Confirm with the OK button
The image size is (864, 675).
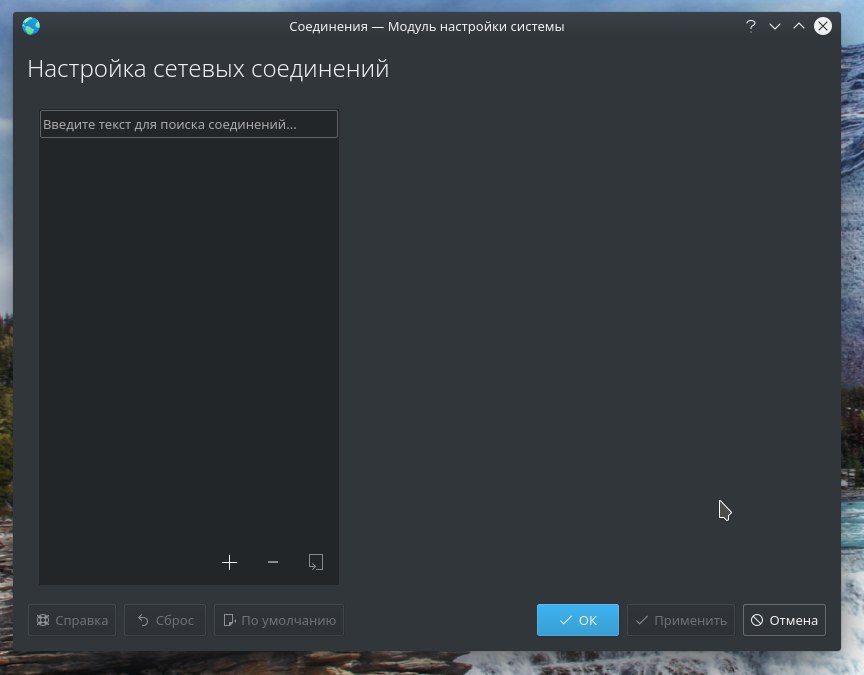coord(577,620)
